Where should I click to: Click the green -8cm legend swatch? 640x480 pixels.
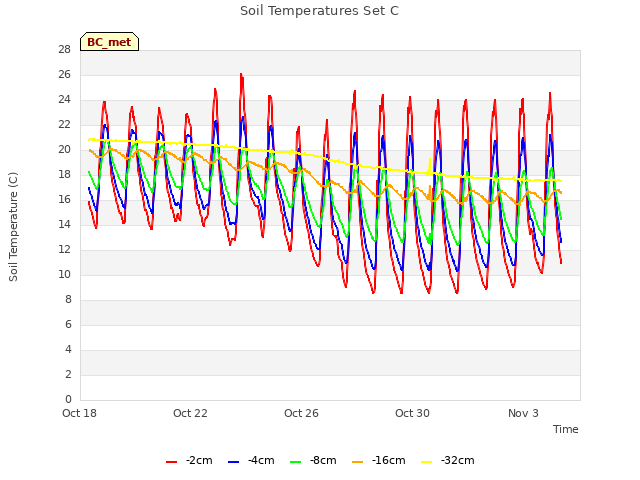[x=296, y=461]
